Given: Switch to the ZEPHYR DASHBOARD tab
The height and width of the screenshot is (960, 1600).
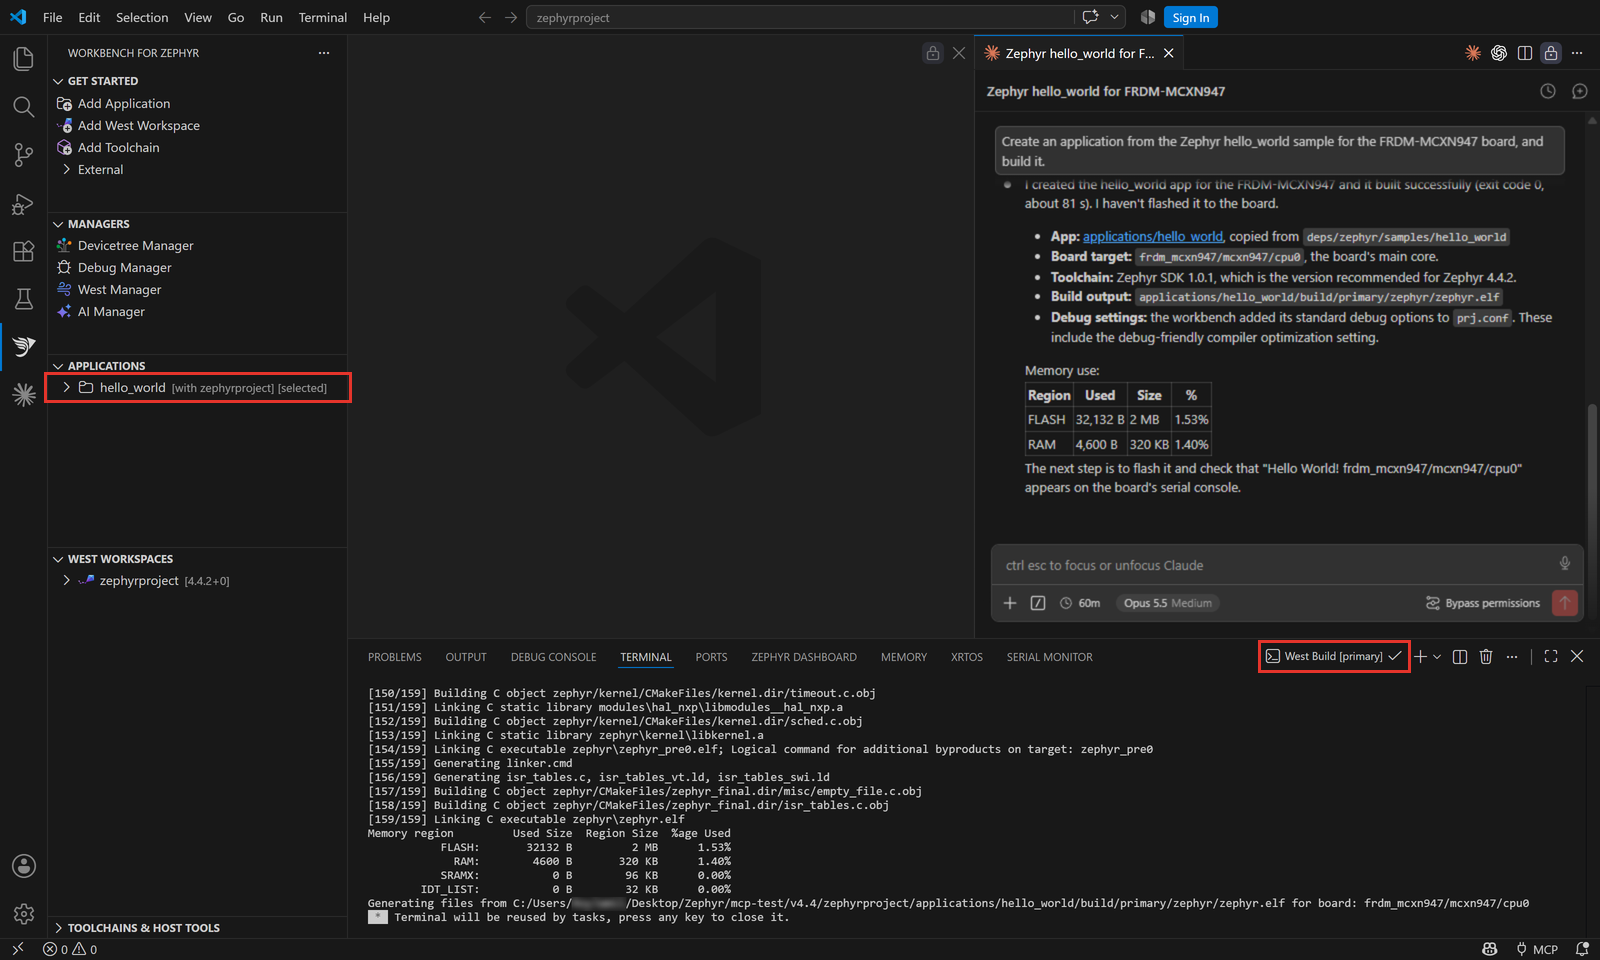Looking at the screenshot, I should pos(804,657).
